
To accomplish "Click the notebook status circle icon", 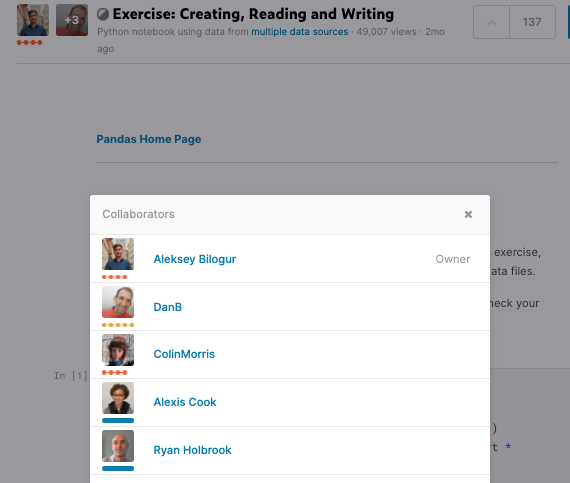I will pyautogui.click(x=103, y=15).
